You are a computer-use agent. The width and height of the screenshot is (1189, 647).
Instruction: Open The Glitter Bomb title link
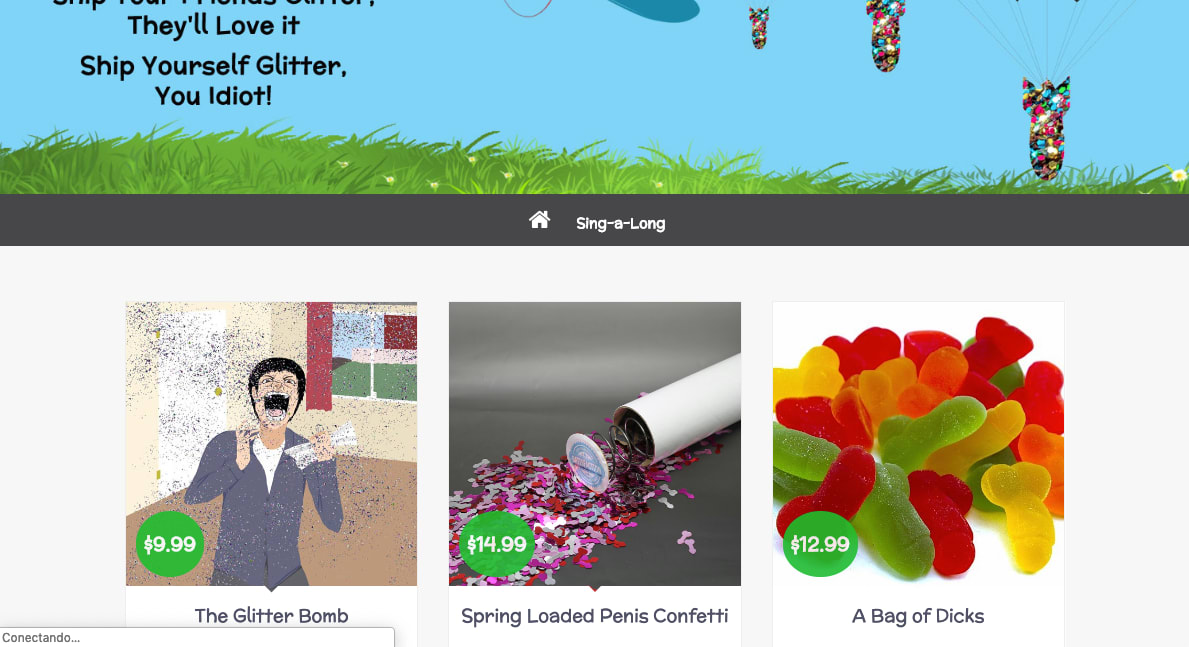pos(271,616)
